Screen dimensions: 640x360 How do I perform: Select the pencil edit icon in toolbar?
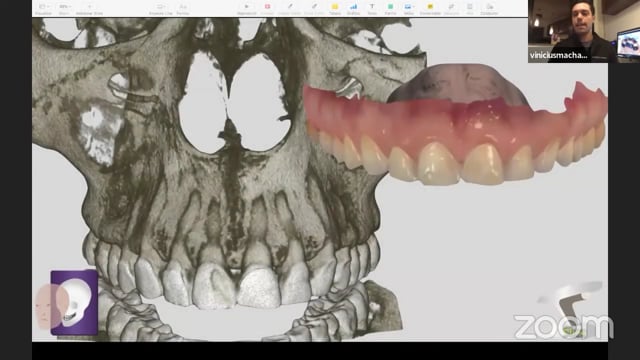coord(290,7)
